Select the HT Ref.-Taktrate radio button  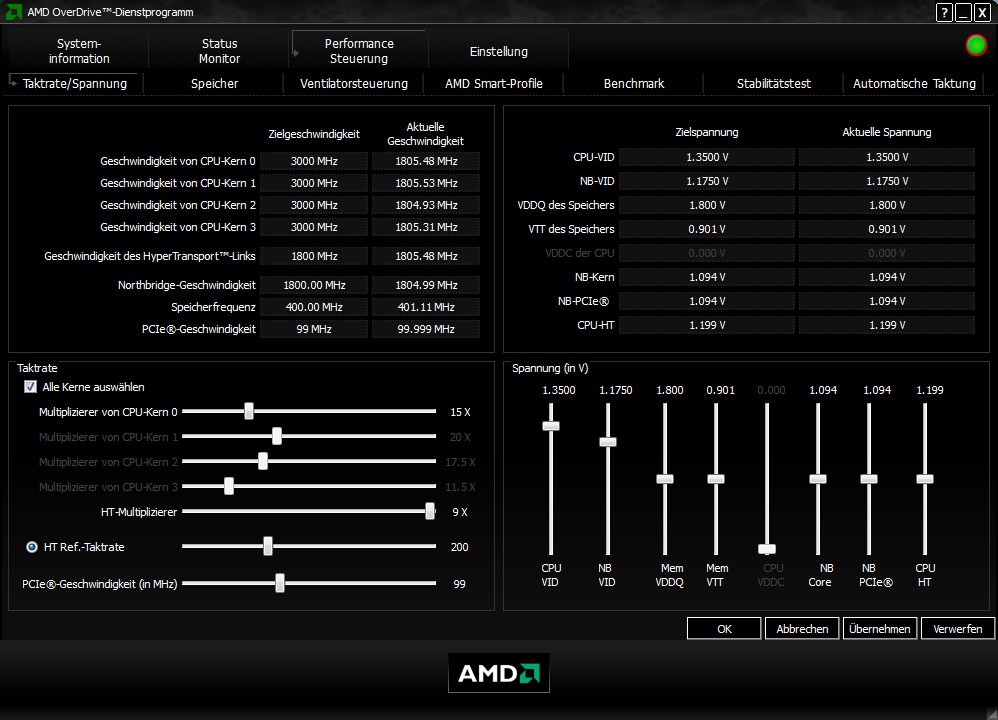click(x=31, y=547)
